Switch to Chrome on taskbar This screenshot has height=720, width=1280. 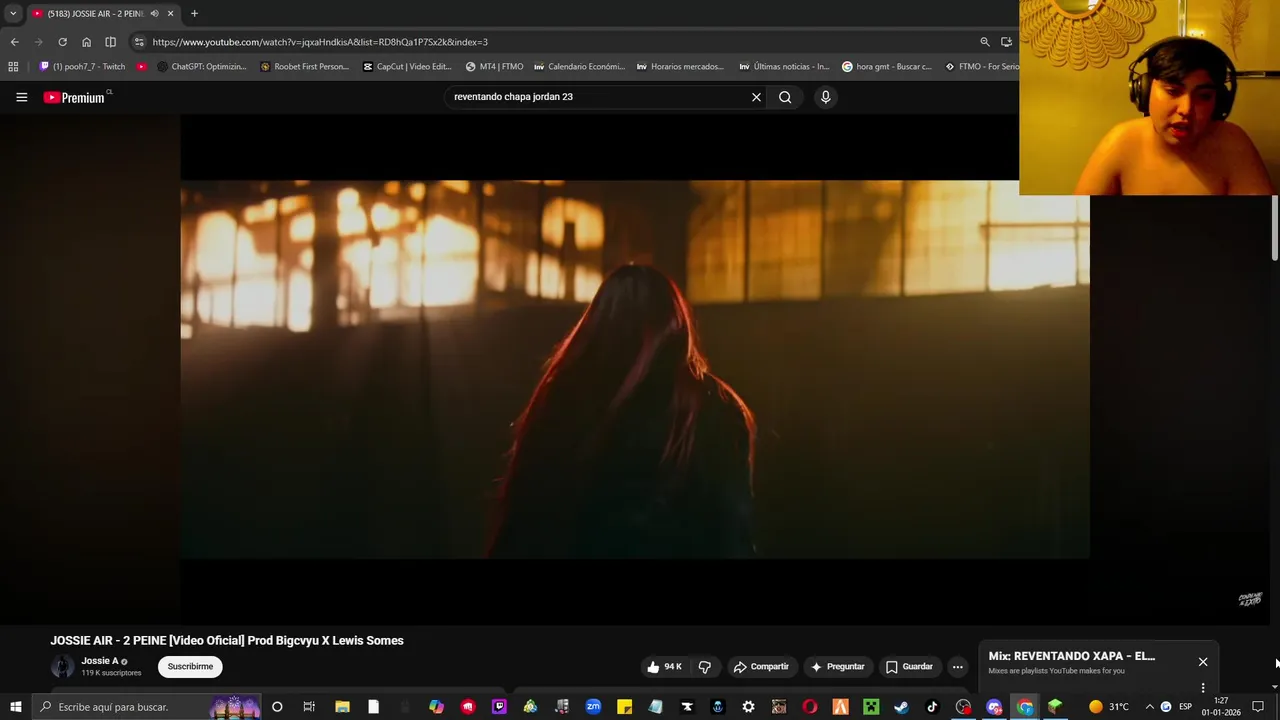click(1025, 707)
